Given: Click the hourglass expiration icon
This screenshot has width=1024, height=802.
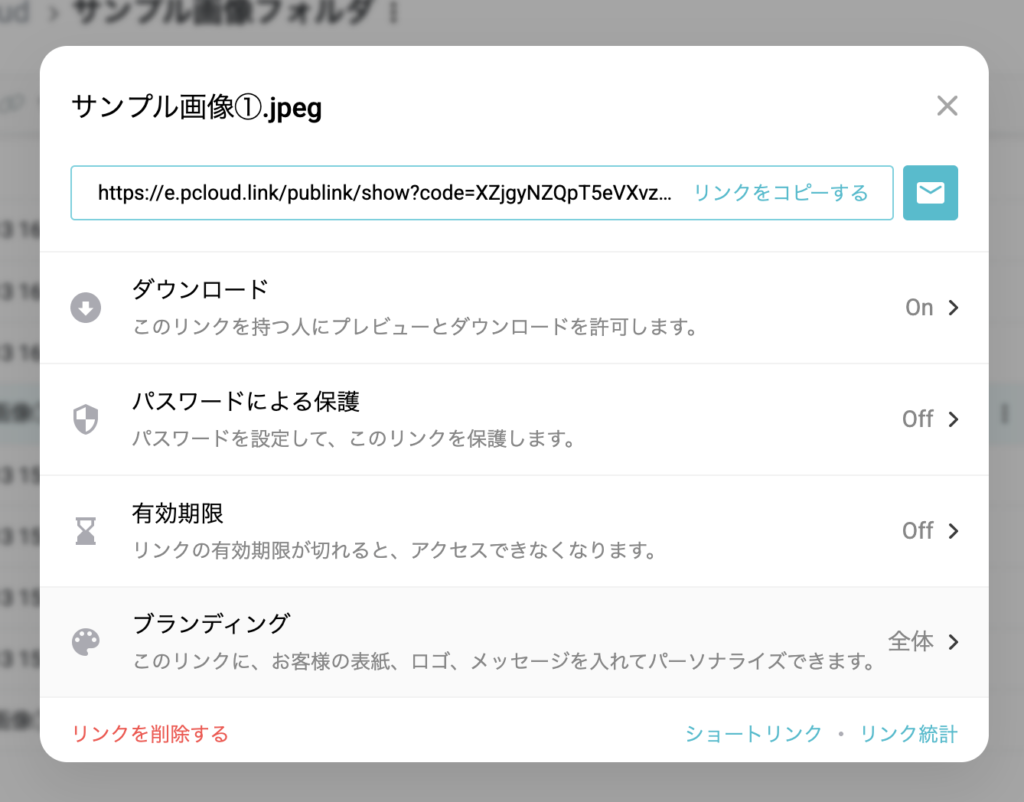Looking at the screenshot, I should click(x=85, y=531).
